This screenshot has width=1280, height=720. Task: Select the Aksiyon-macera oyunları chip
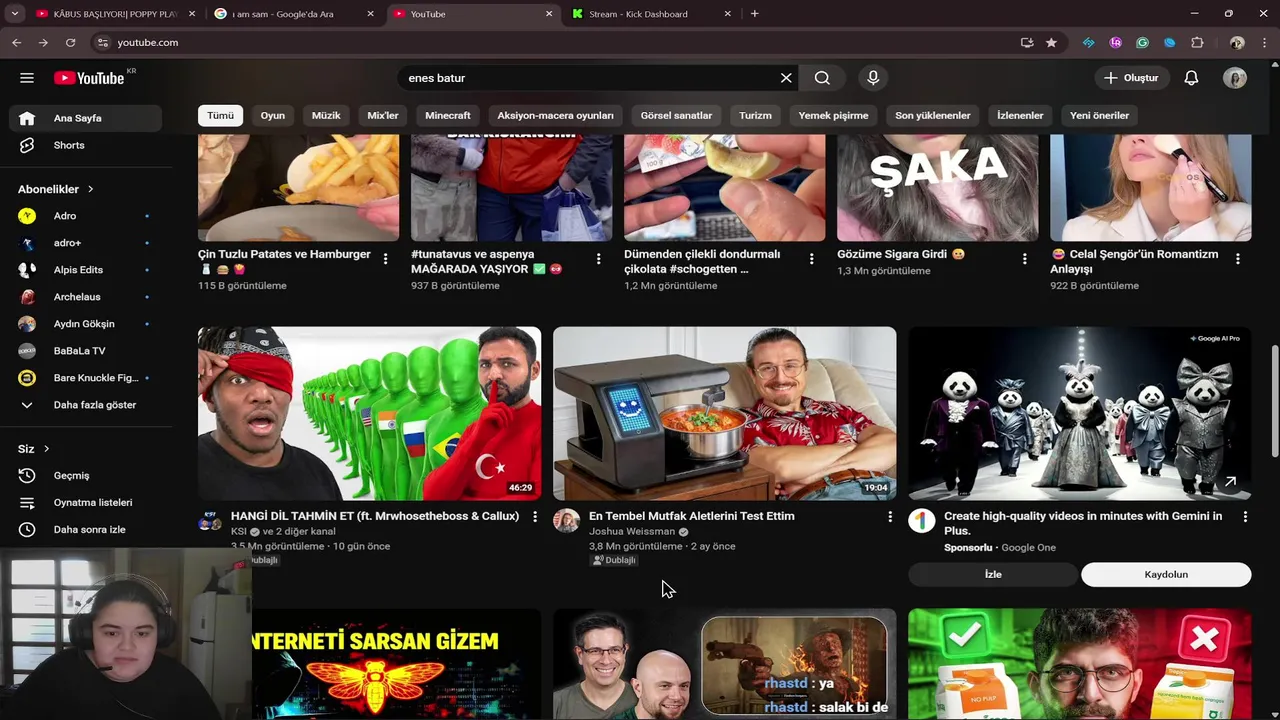coord(556,115)
